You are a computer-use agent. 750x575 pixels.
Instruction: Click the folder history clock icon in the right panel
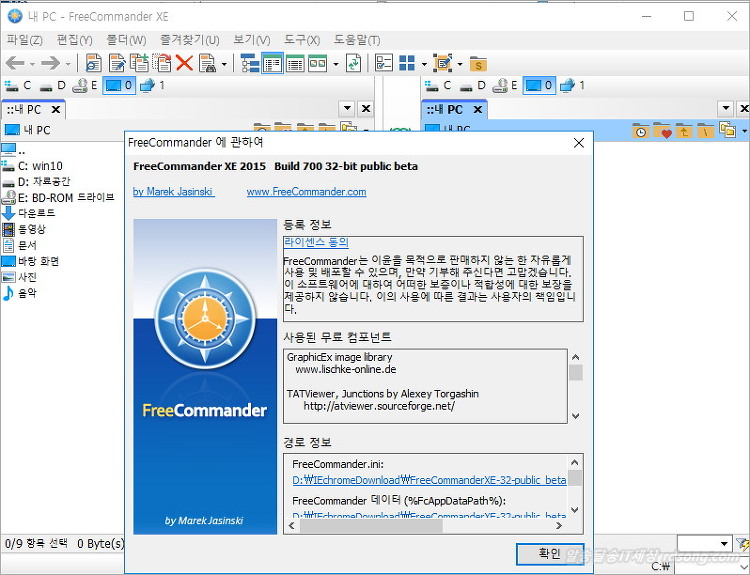640,131
